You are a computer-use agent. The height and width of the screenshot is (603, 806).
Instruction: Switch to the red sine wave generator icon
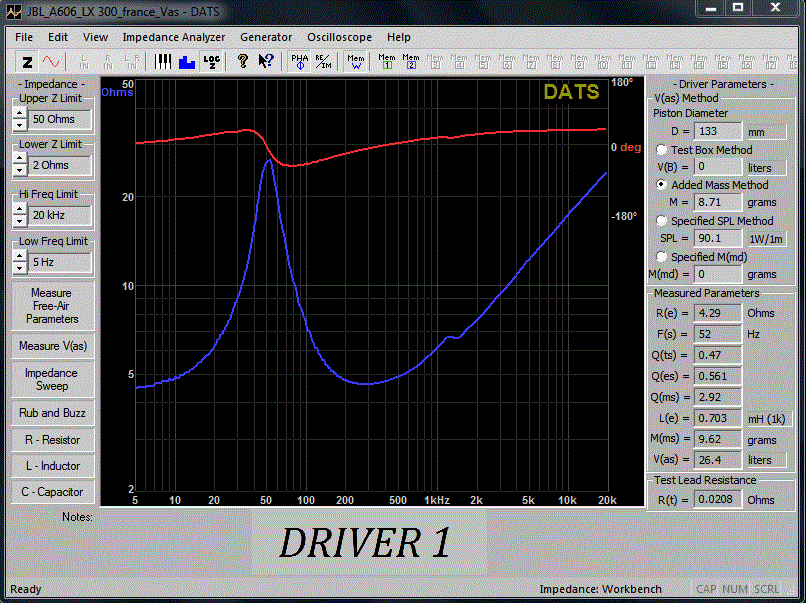[x=51, y=62]
